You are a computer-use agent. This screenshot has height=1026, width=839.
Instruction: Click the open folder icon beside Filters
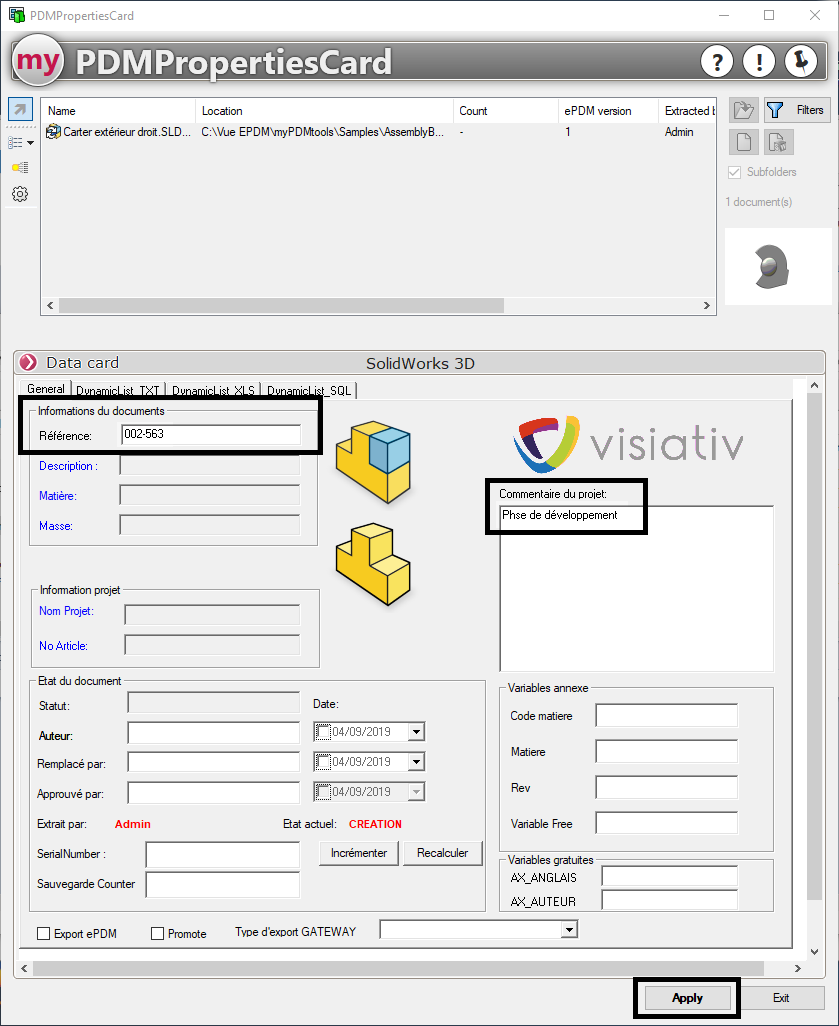(743, 110)
